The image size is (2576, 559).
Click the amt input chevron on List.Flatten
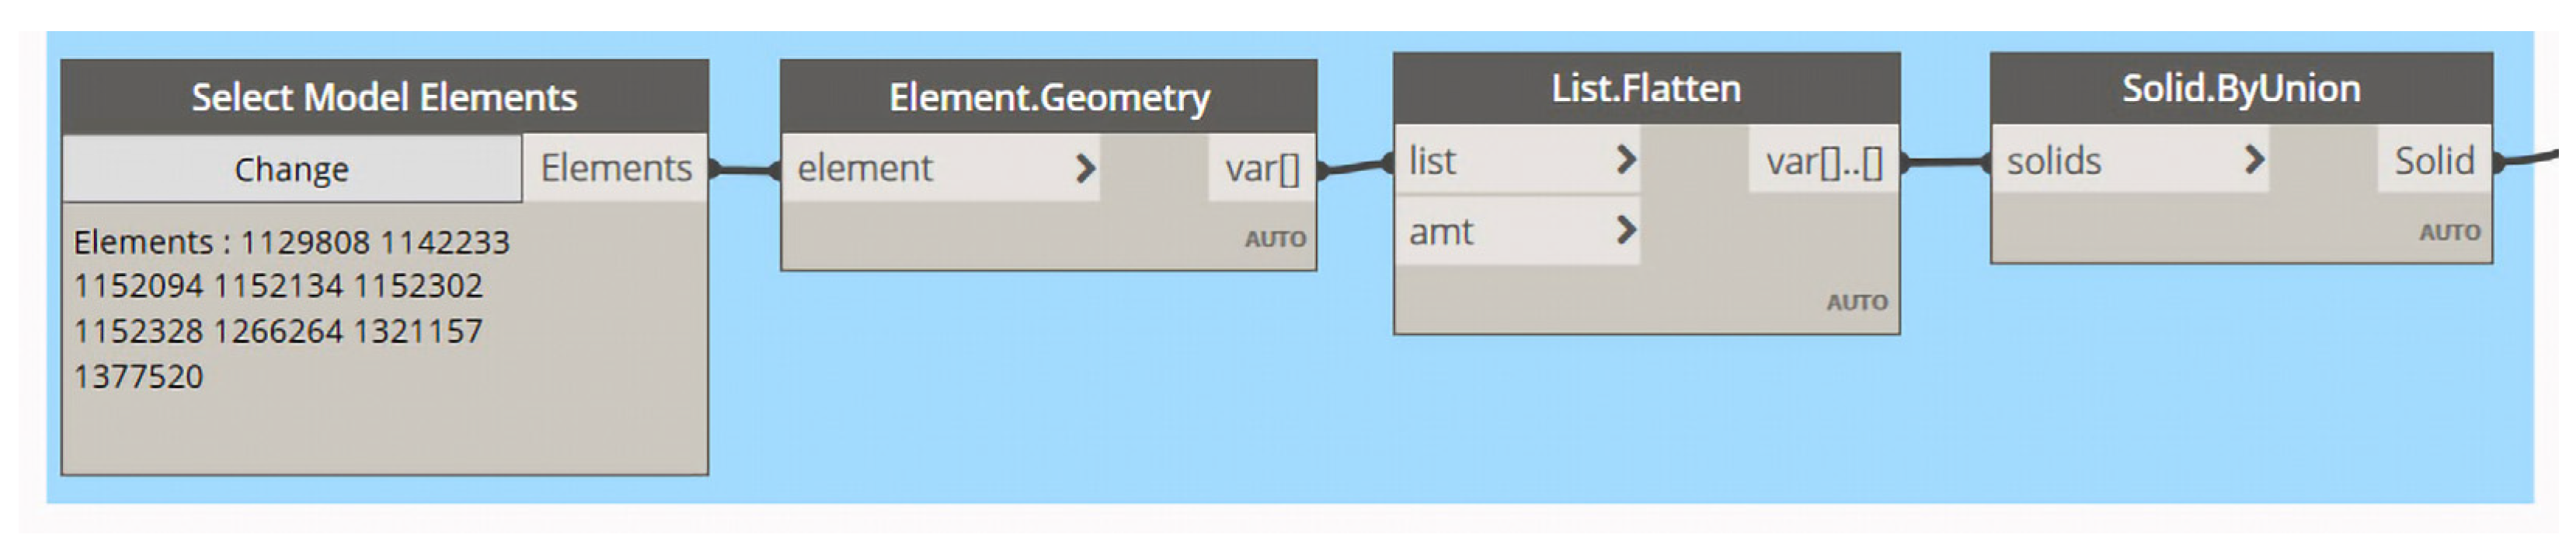1626,231
